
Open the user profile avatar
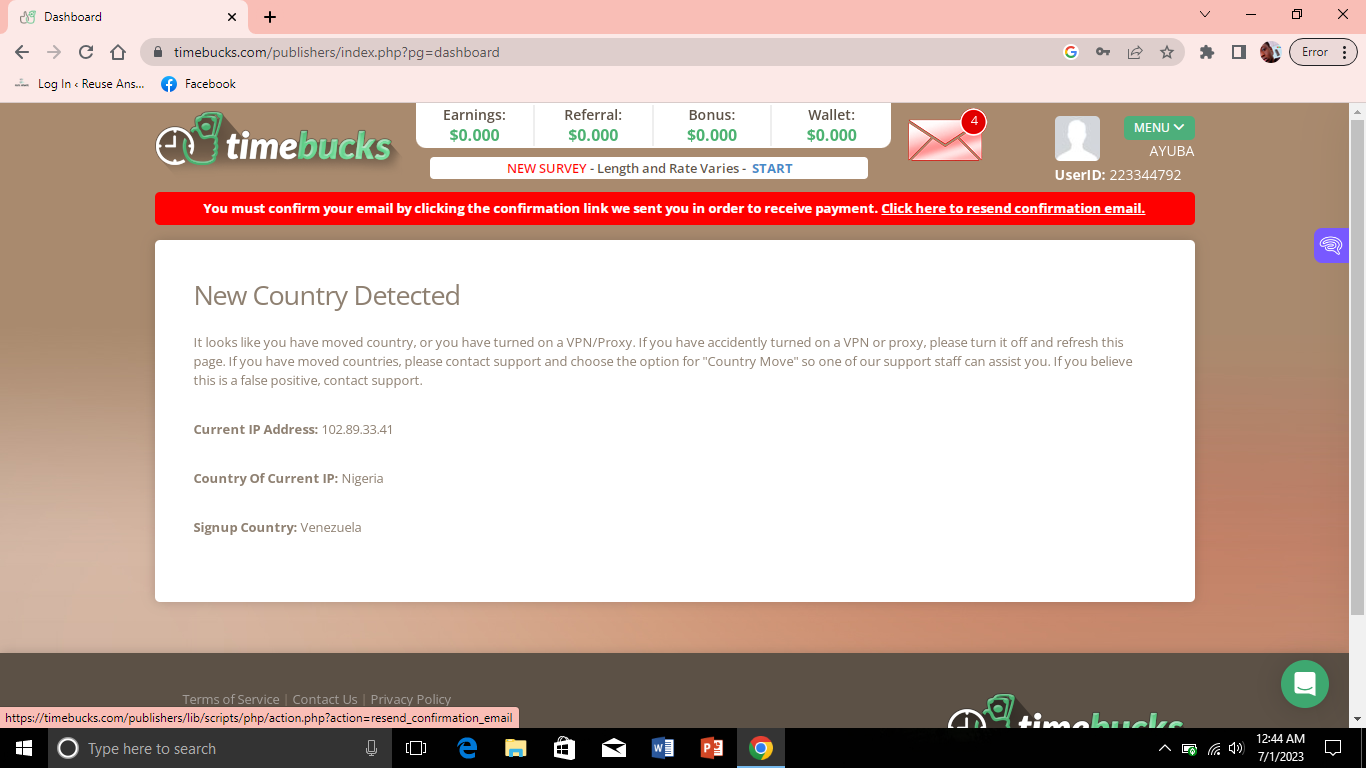(1077, 139)
